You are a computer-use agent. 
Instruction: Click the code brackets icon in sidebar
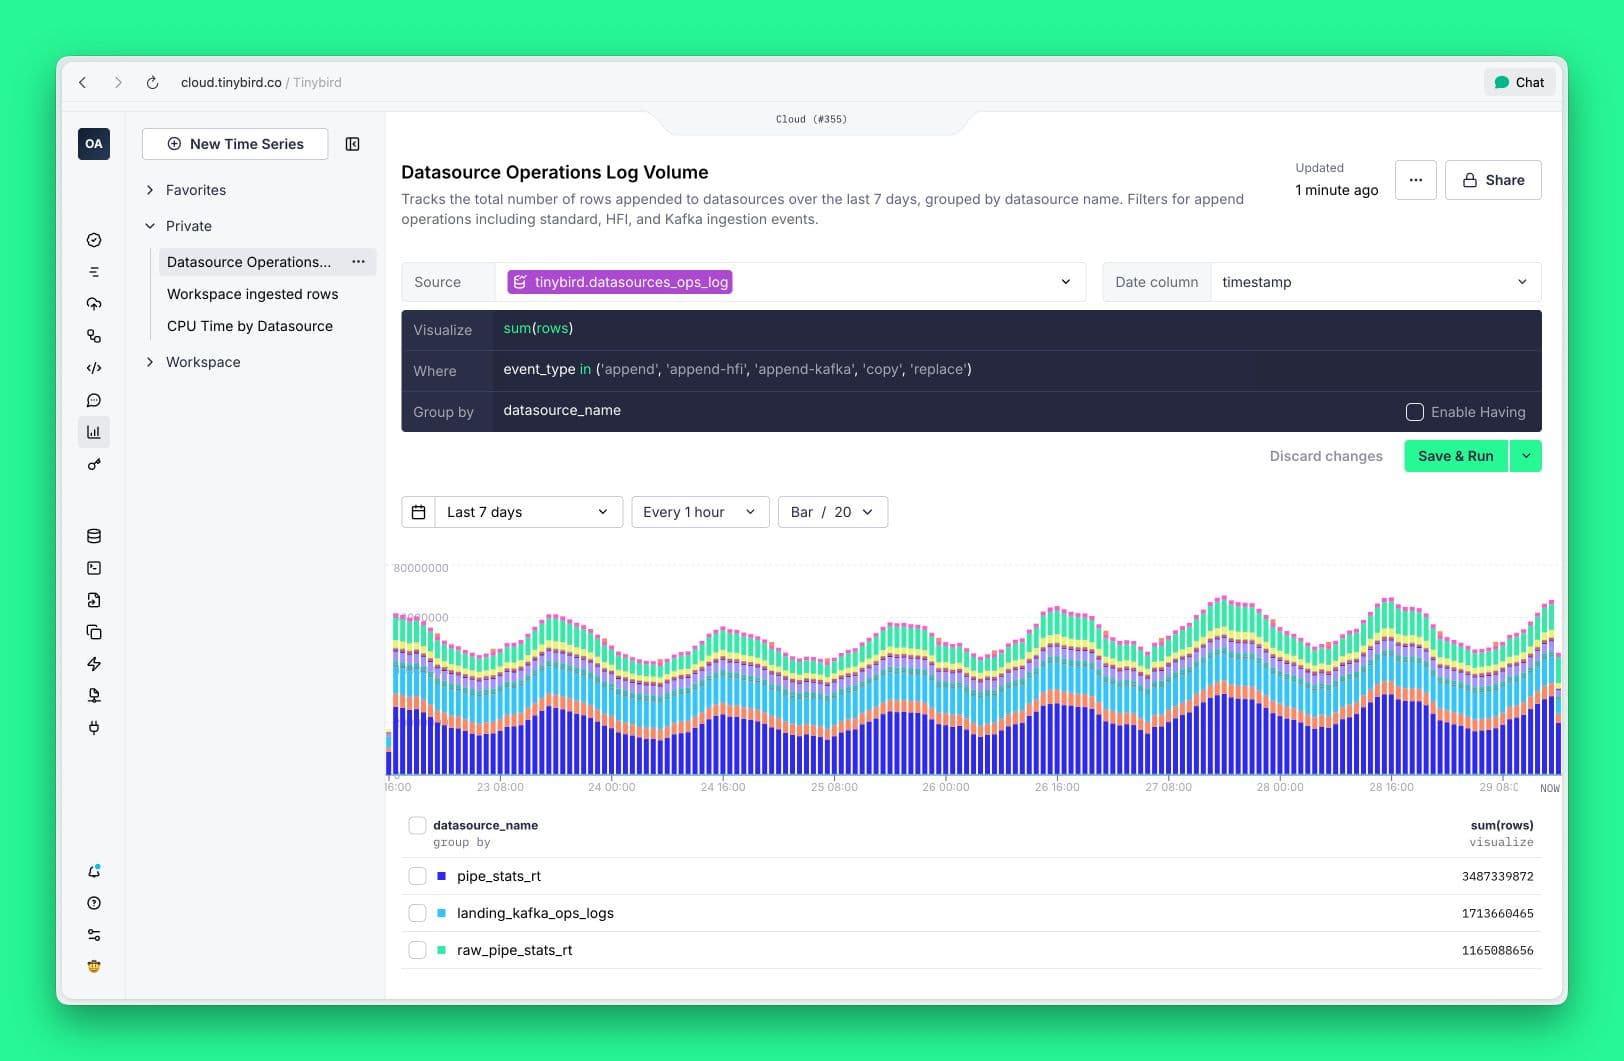94,368
